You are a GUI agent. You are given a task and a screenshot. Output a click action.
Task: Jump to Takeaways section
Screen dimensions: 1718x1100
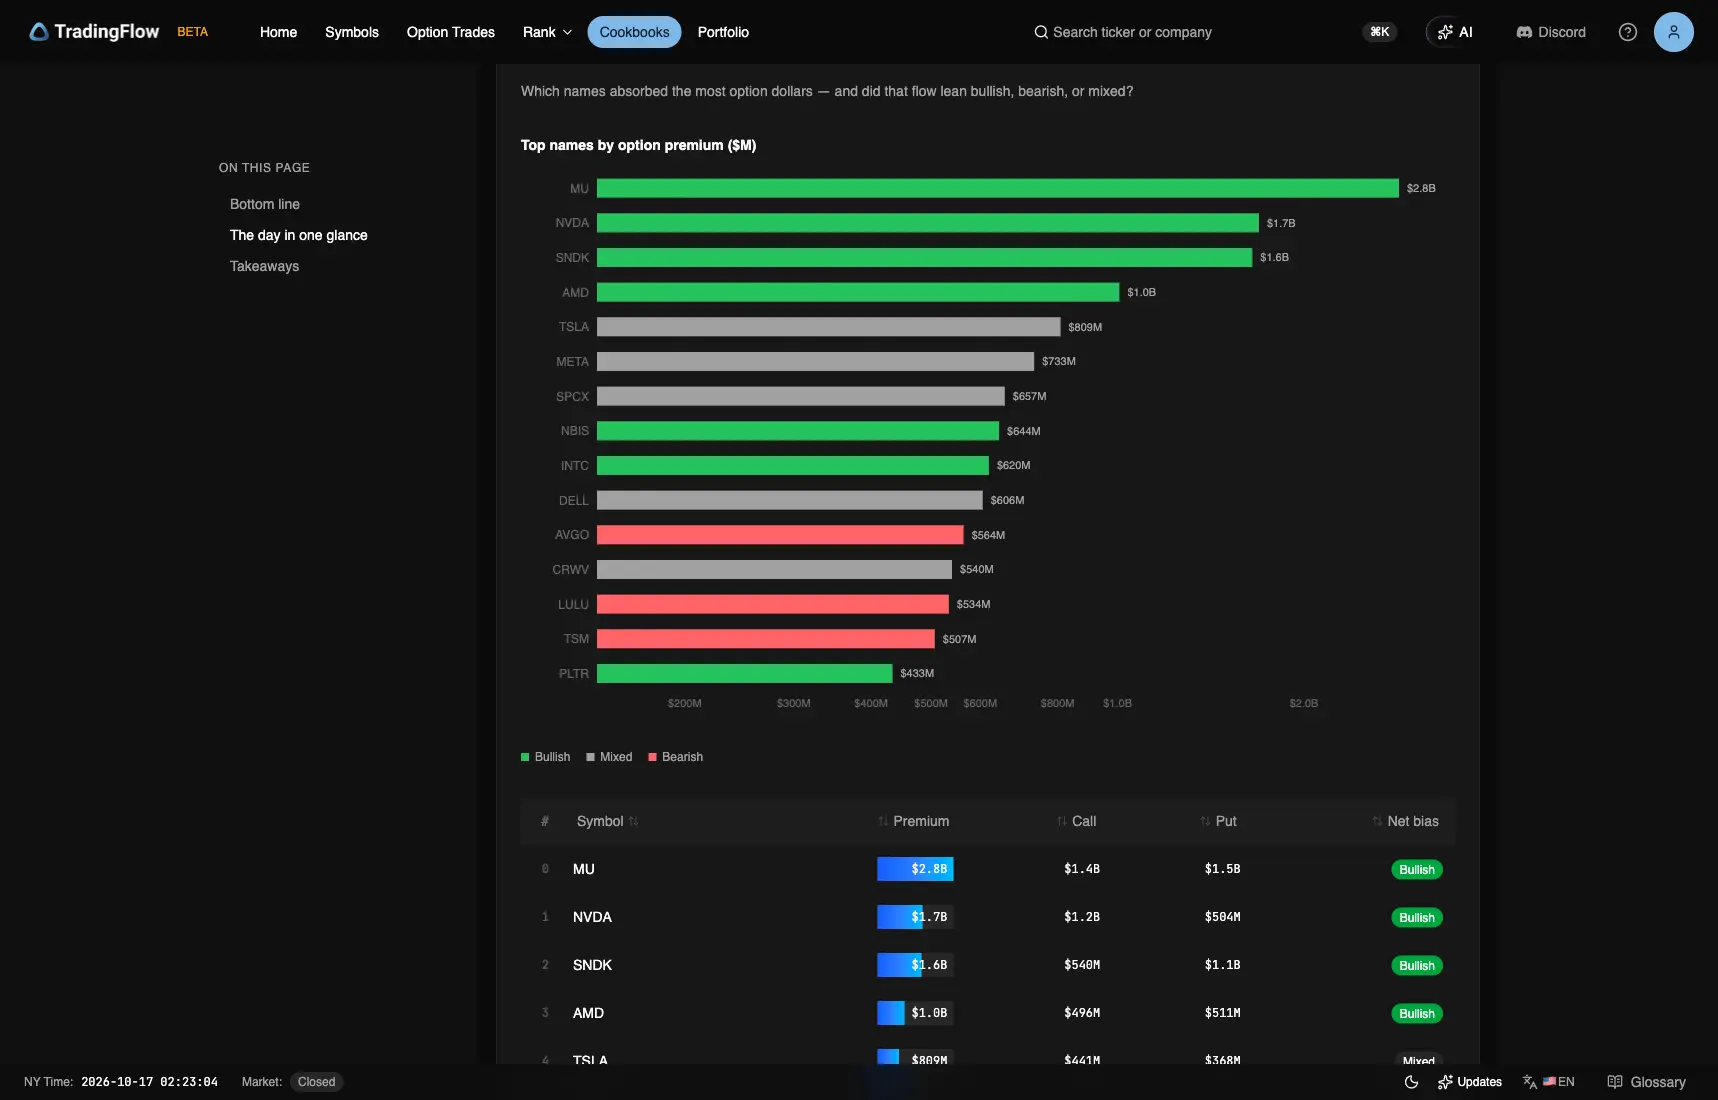[264, 266]
